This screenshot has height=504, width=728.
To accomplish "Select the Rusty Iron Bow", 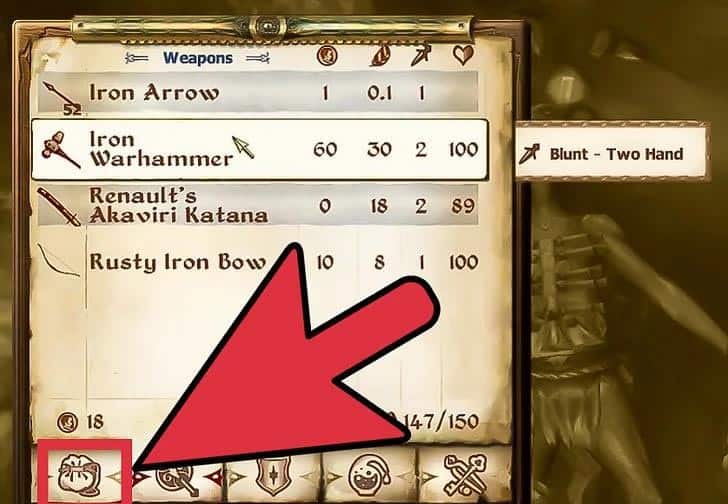I will [258, 262].
